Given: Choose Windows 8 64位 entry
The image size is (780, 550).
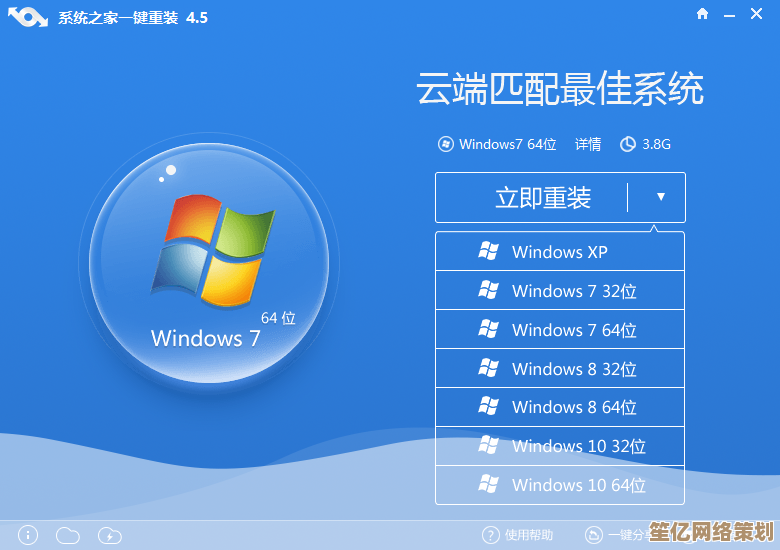Looking at the screenshot, I should pyautogui.click(x=560, y=407).
